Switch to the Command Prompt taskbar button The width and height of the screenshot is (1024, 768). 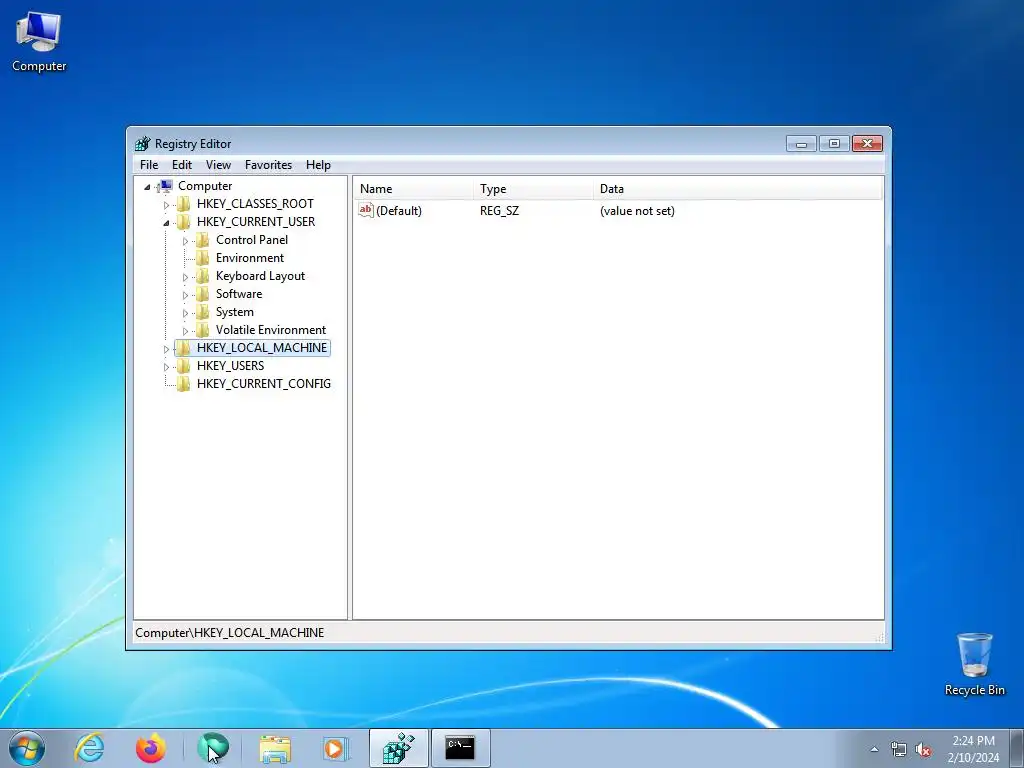[460, 748]
